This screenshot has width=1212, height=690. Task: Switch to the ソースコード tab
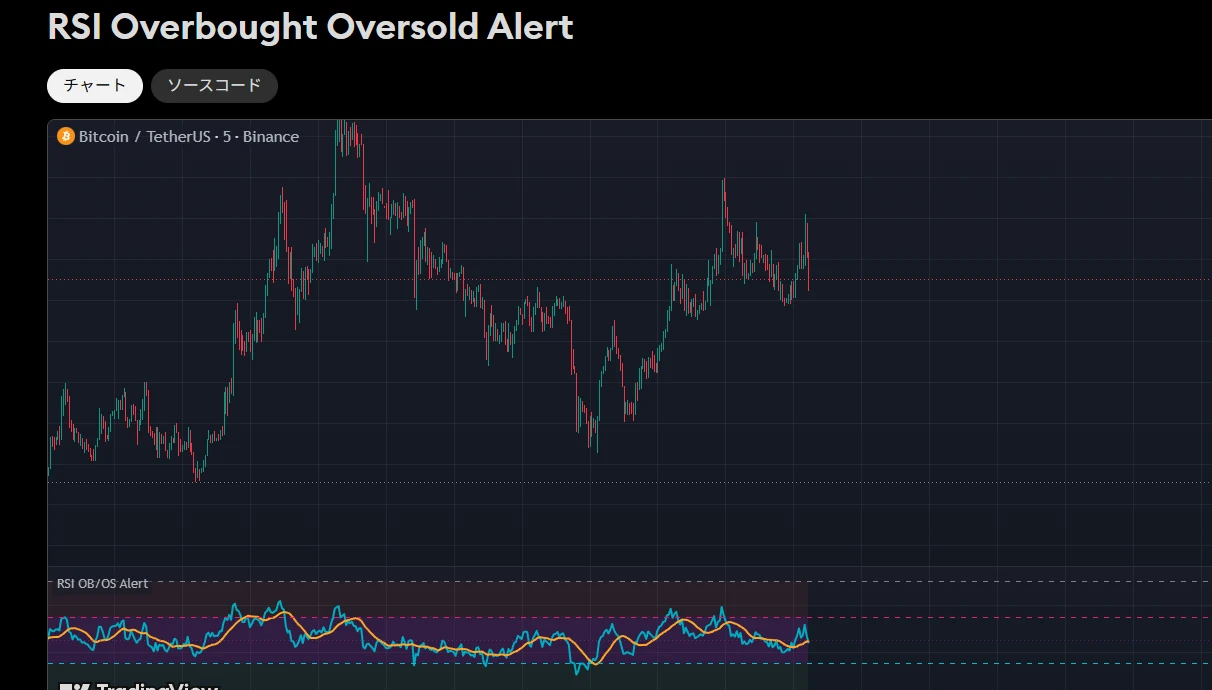point(214,86)
